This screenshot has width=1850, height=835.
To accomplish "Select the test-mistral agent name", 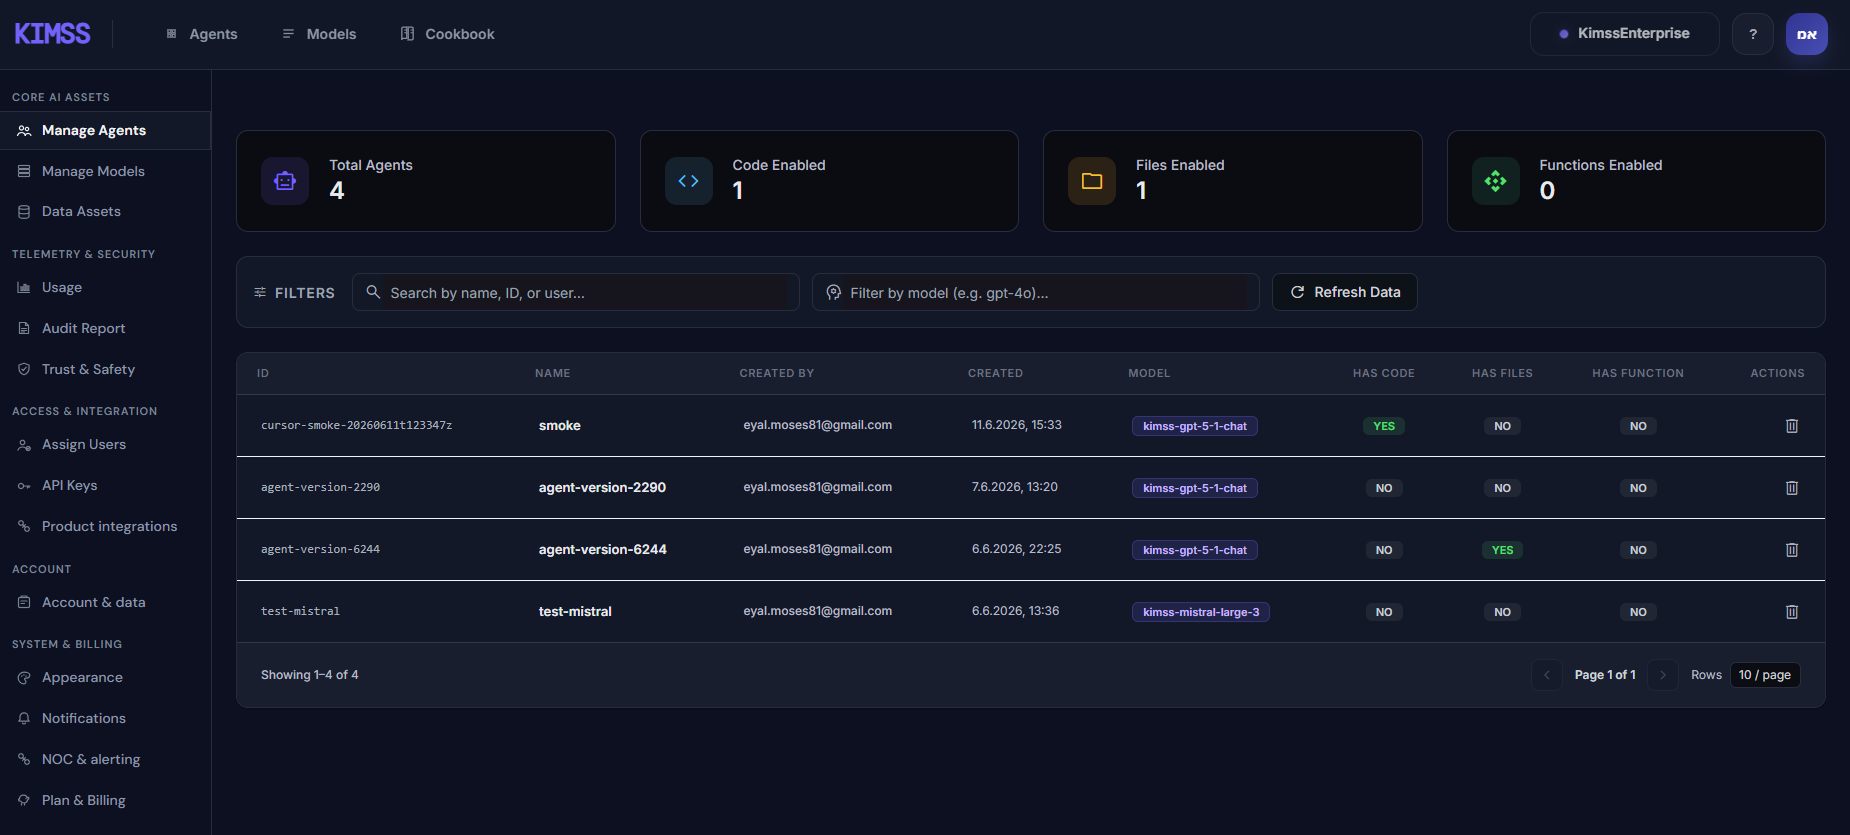I will (575, 612).
